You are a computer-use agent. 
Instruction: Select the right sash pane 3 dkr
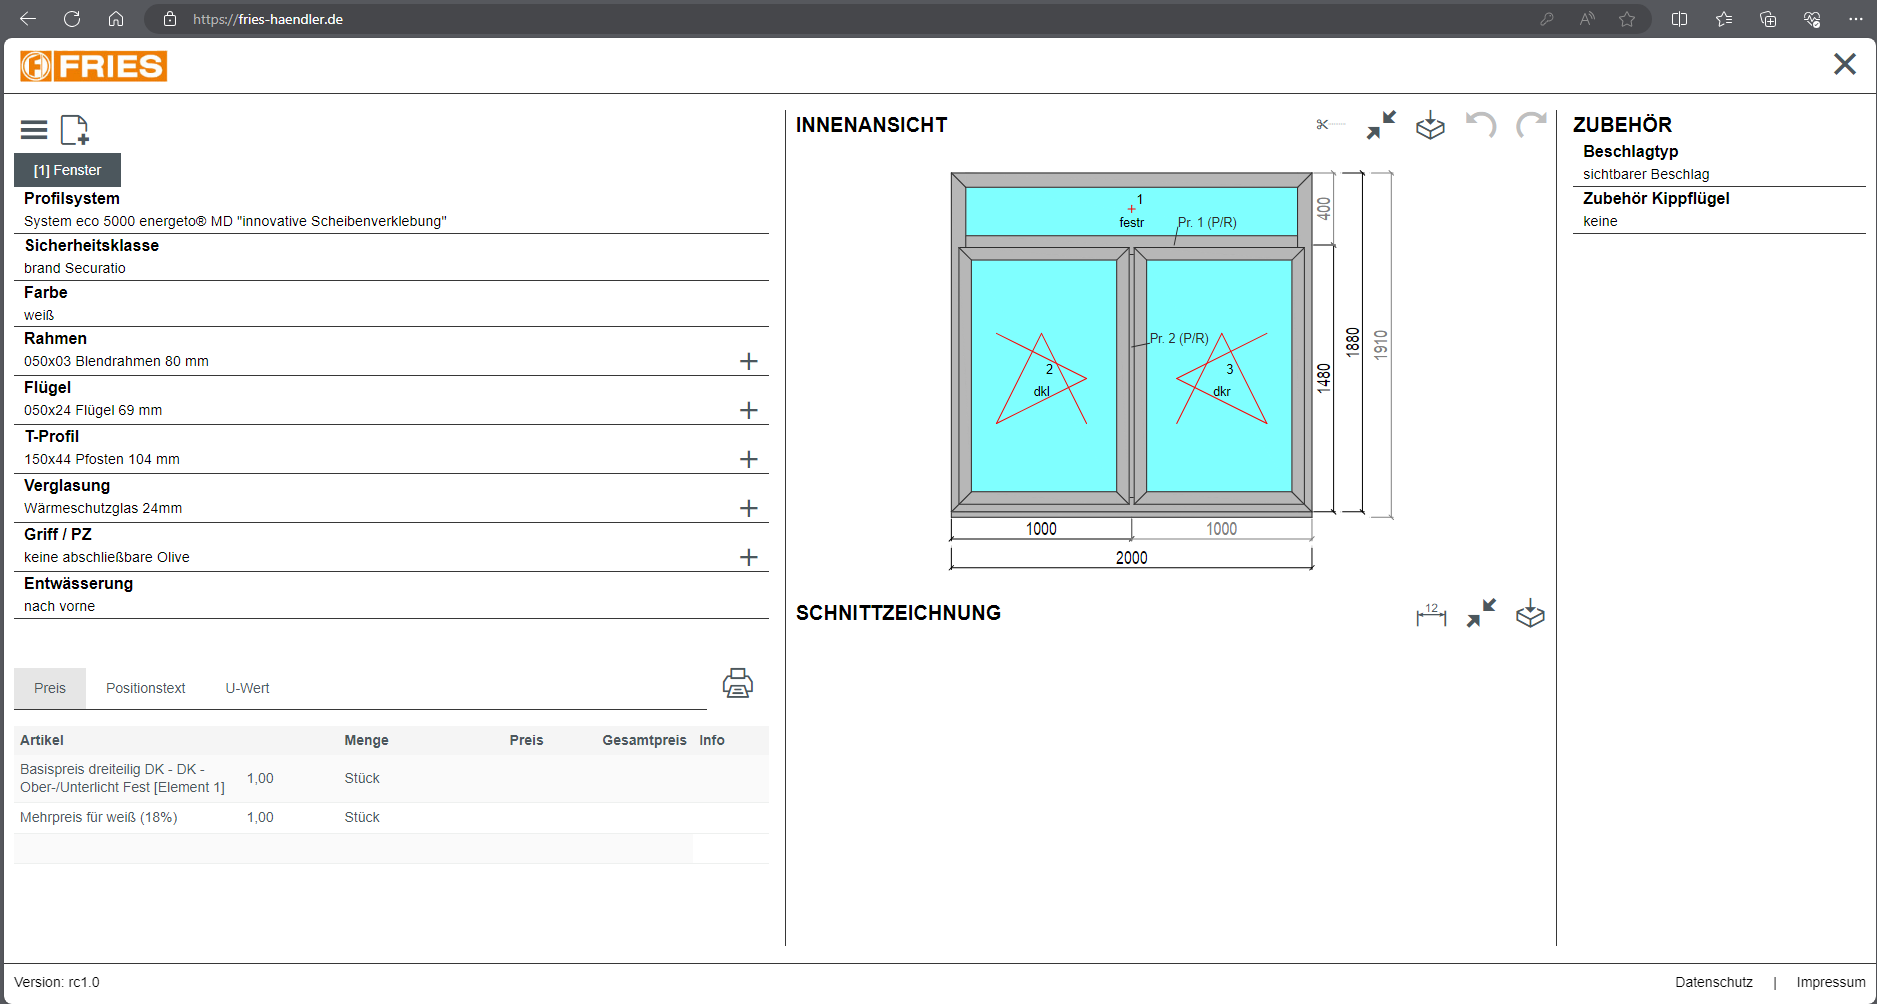coord(1219,376)
